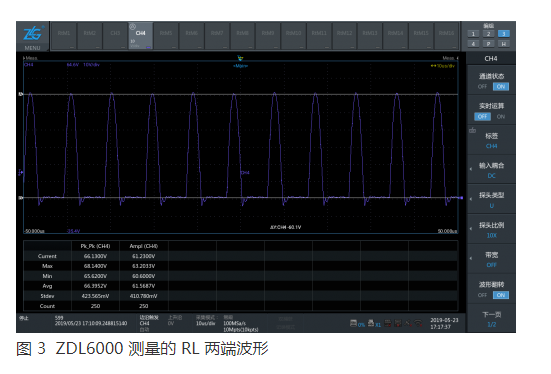
Task: Set real-time calculation to OFF
Action: point(482,116)
